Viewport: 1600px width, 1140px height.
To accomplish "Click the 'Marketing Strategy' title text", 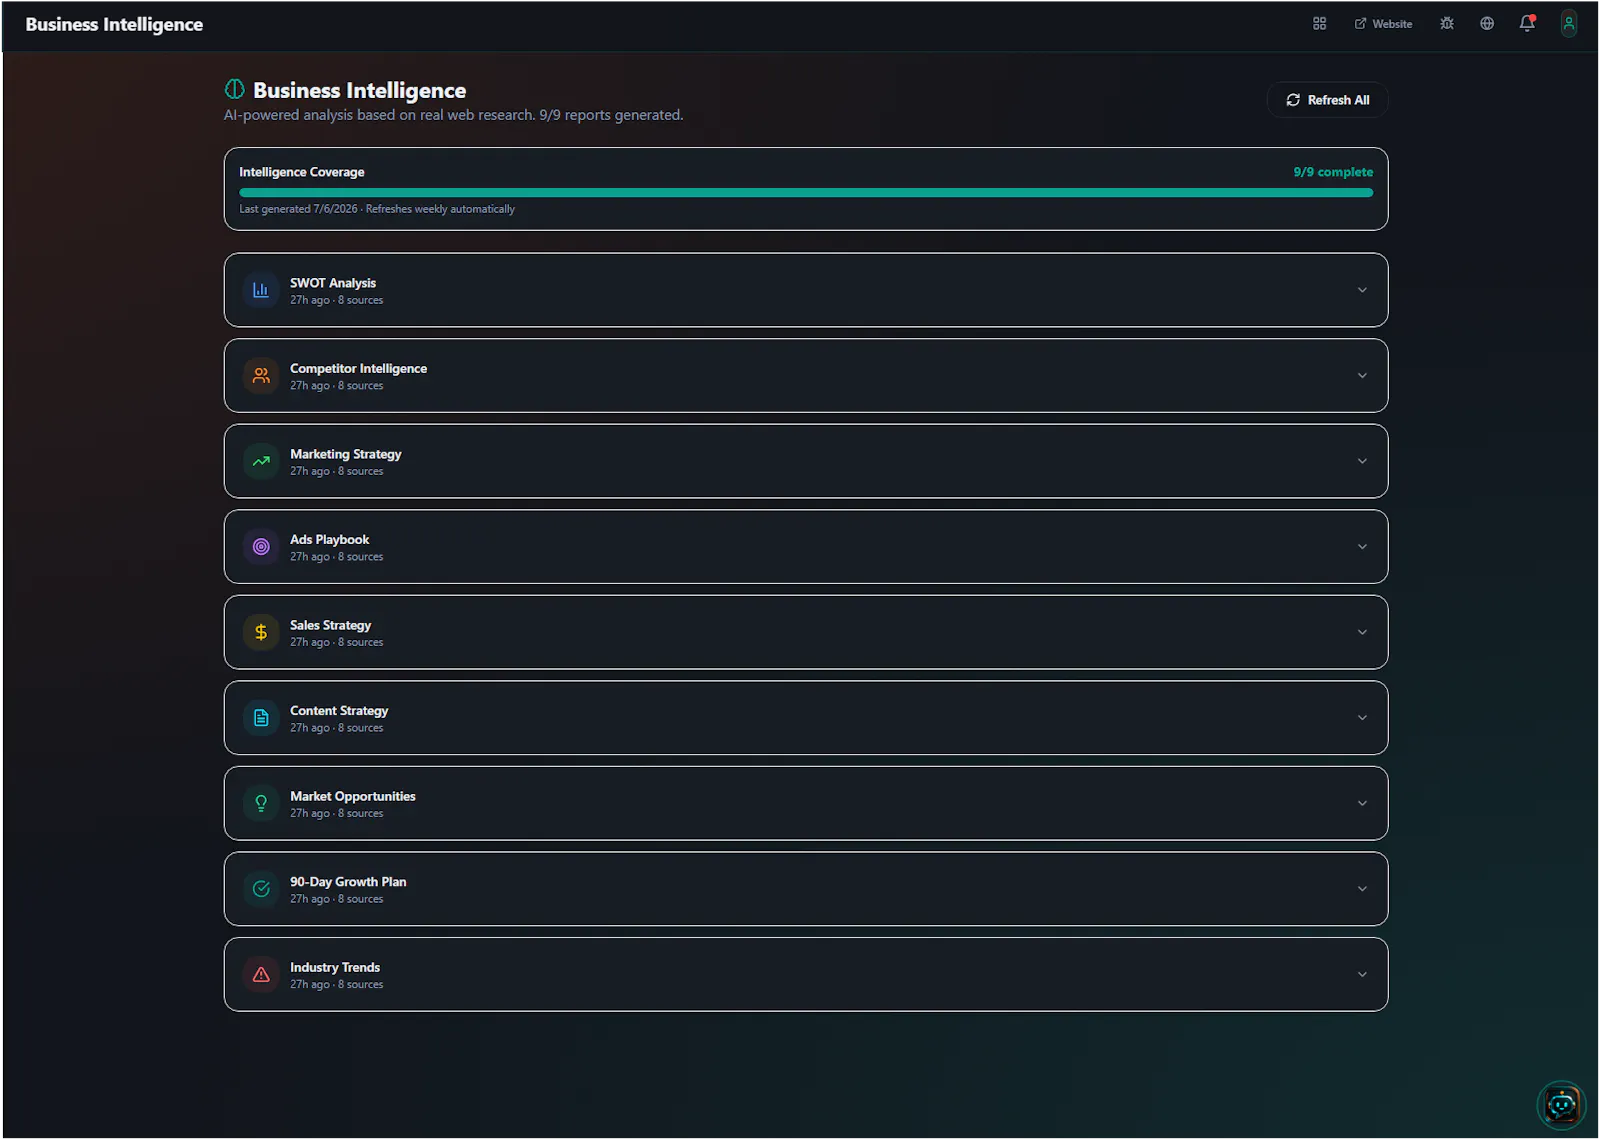I will pyautogui.click(x=346, y=454).
